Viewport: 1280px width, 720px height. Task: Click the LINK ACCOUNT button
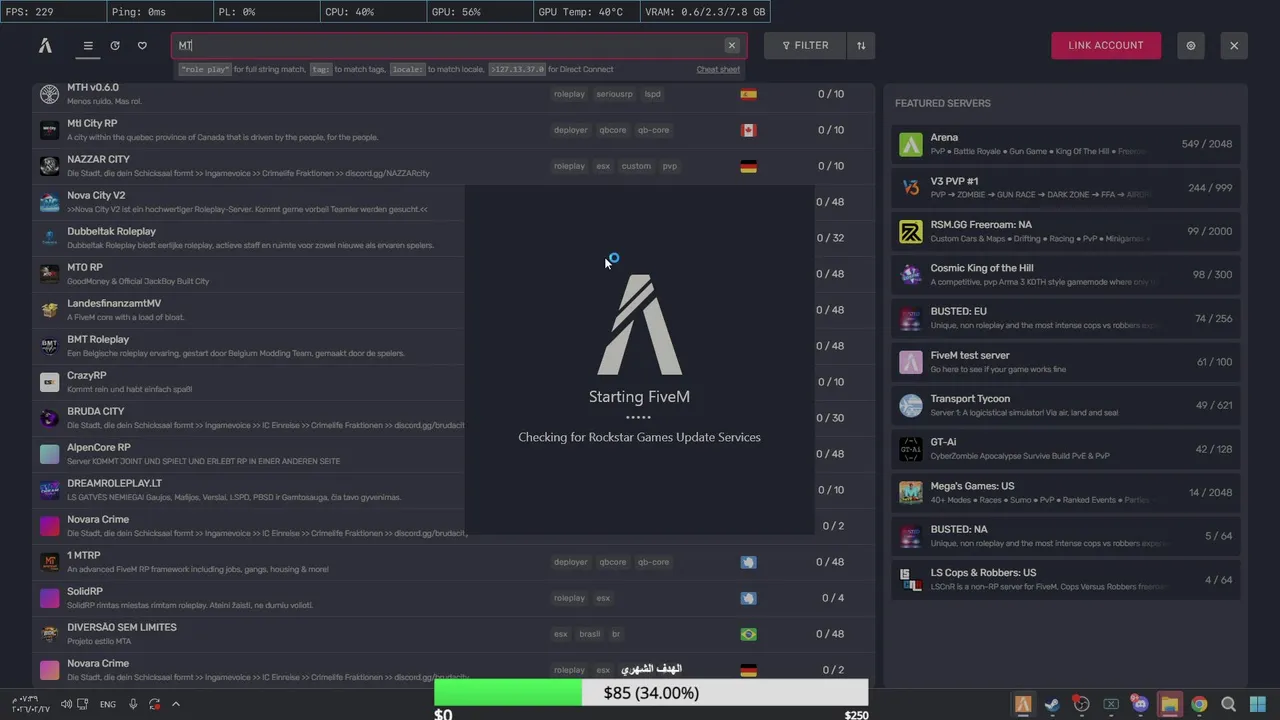coord(1106,45)
